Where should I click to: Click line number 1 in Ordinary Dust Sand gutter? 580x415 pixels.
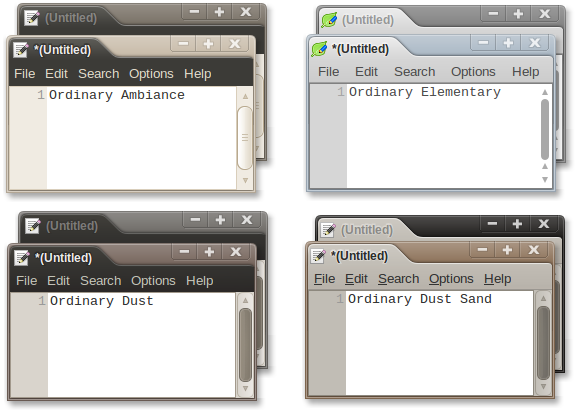(340, 298)
